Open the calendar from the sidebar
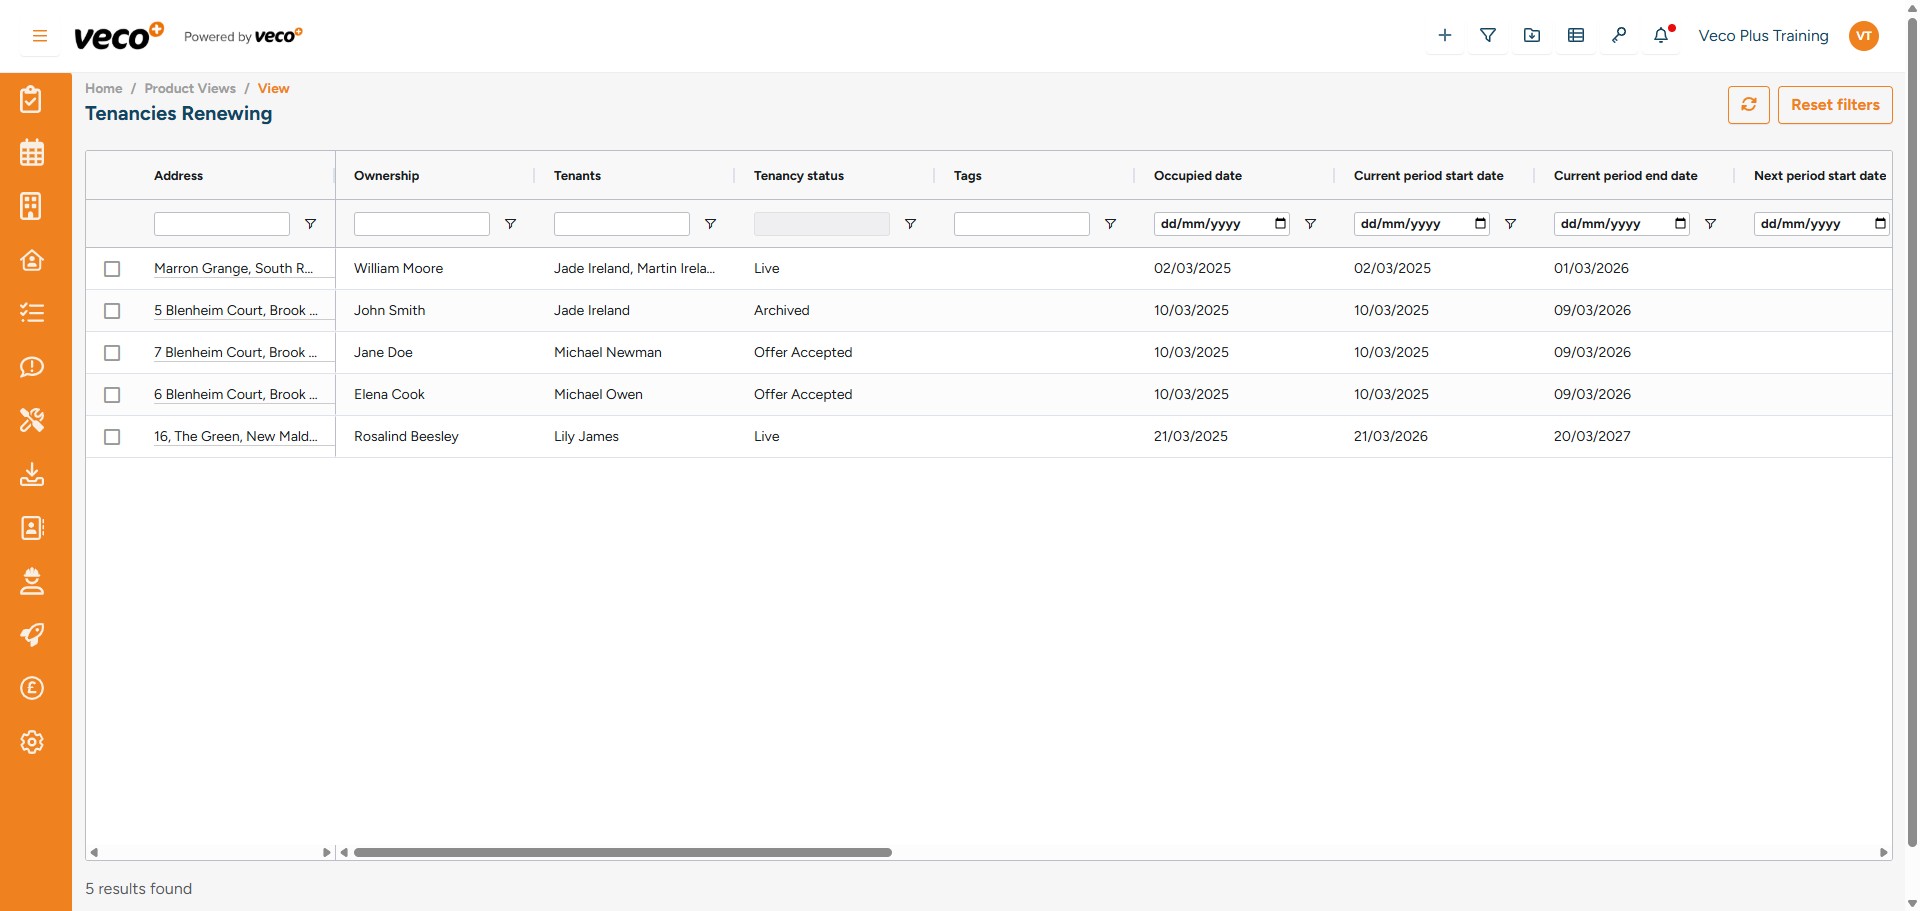Image resolution: width=1920 pixels, height=911 pixels. (x=32, y=152)
